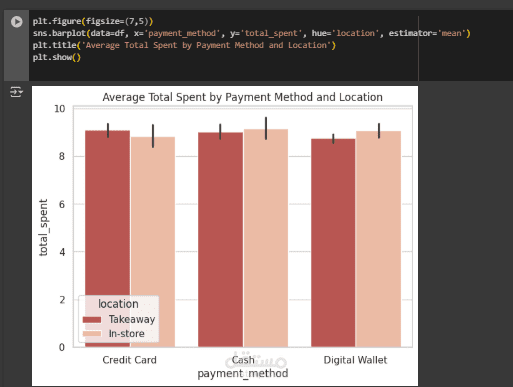Click the In-store legend color swatch
The height and width of the screenshot is (387, 513).
92,334
